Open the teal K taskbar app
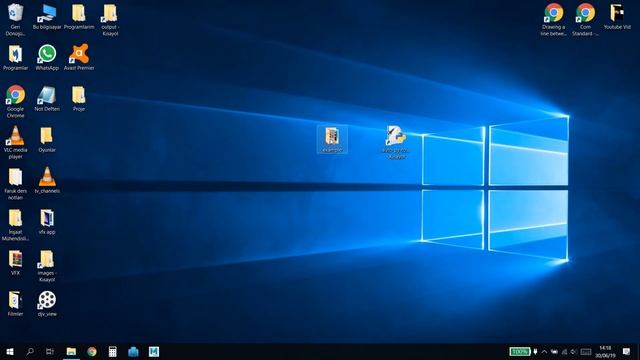640x360 pixels. (154, 351)
